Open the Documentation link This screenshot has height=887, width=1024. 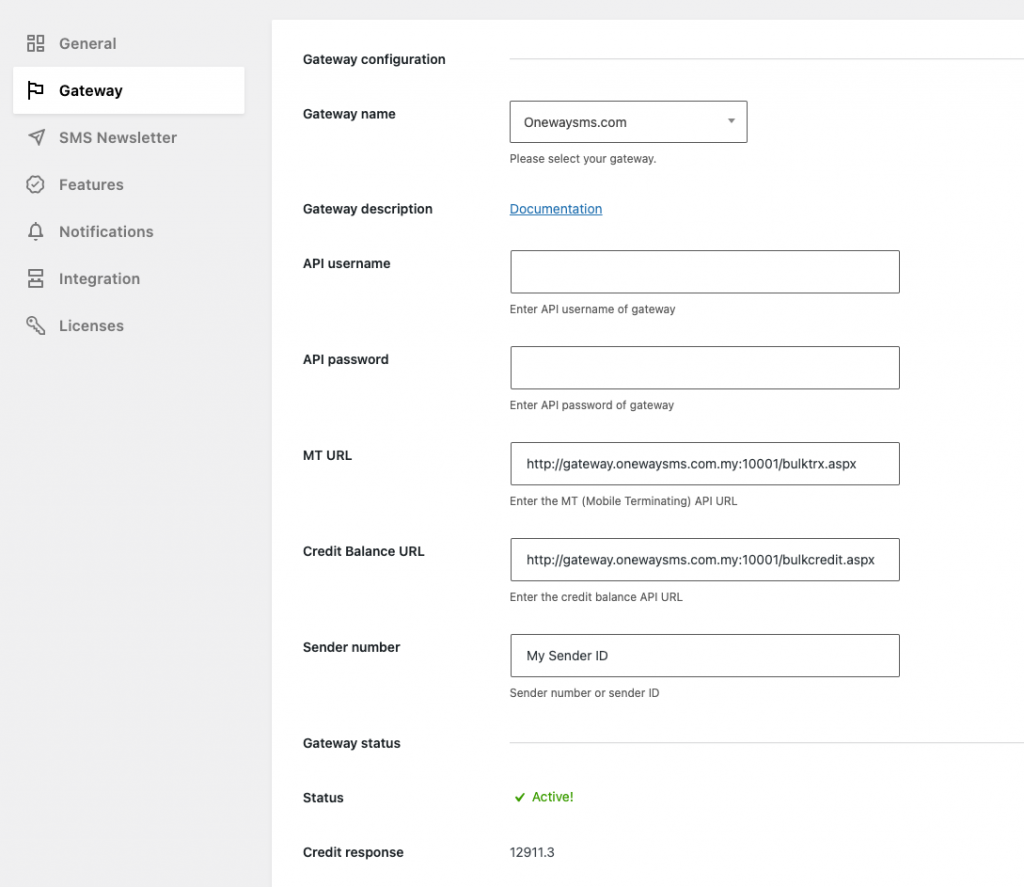point(556,209)
